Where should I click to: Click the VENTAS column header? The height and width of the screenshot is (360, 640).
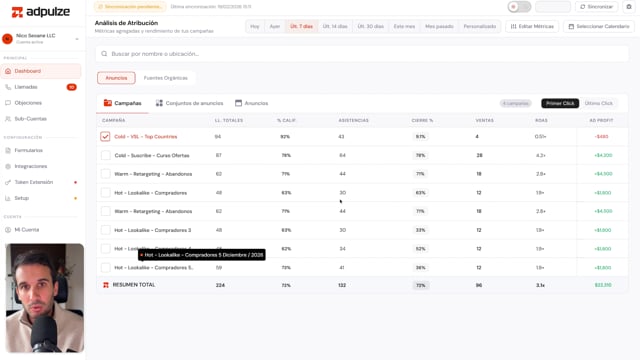pyautogui.click(x=484, y=120)
